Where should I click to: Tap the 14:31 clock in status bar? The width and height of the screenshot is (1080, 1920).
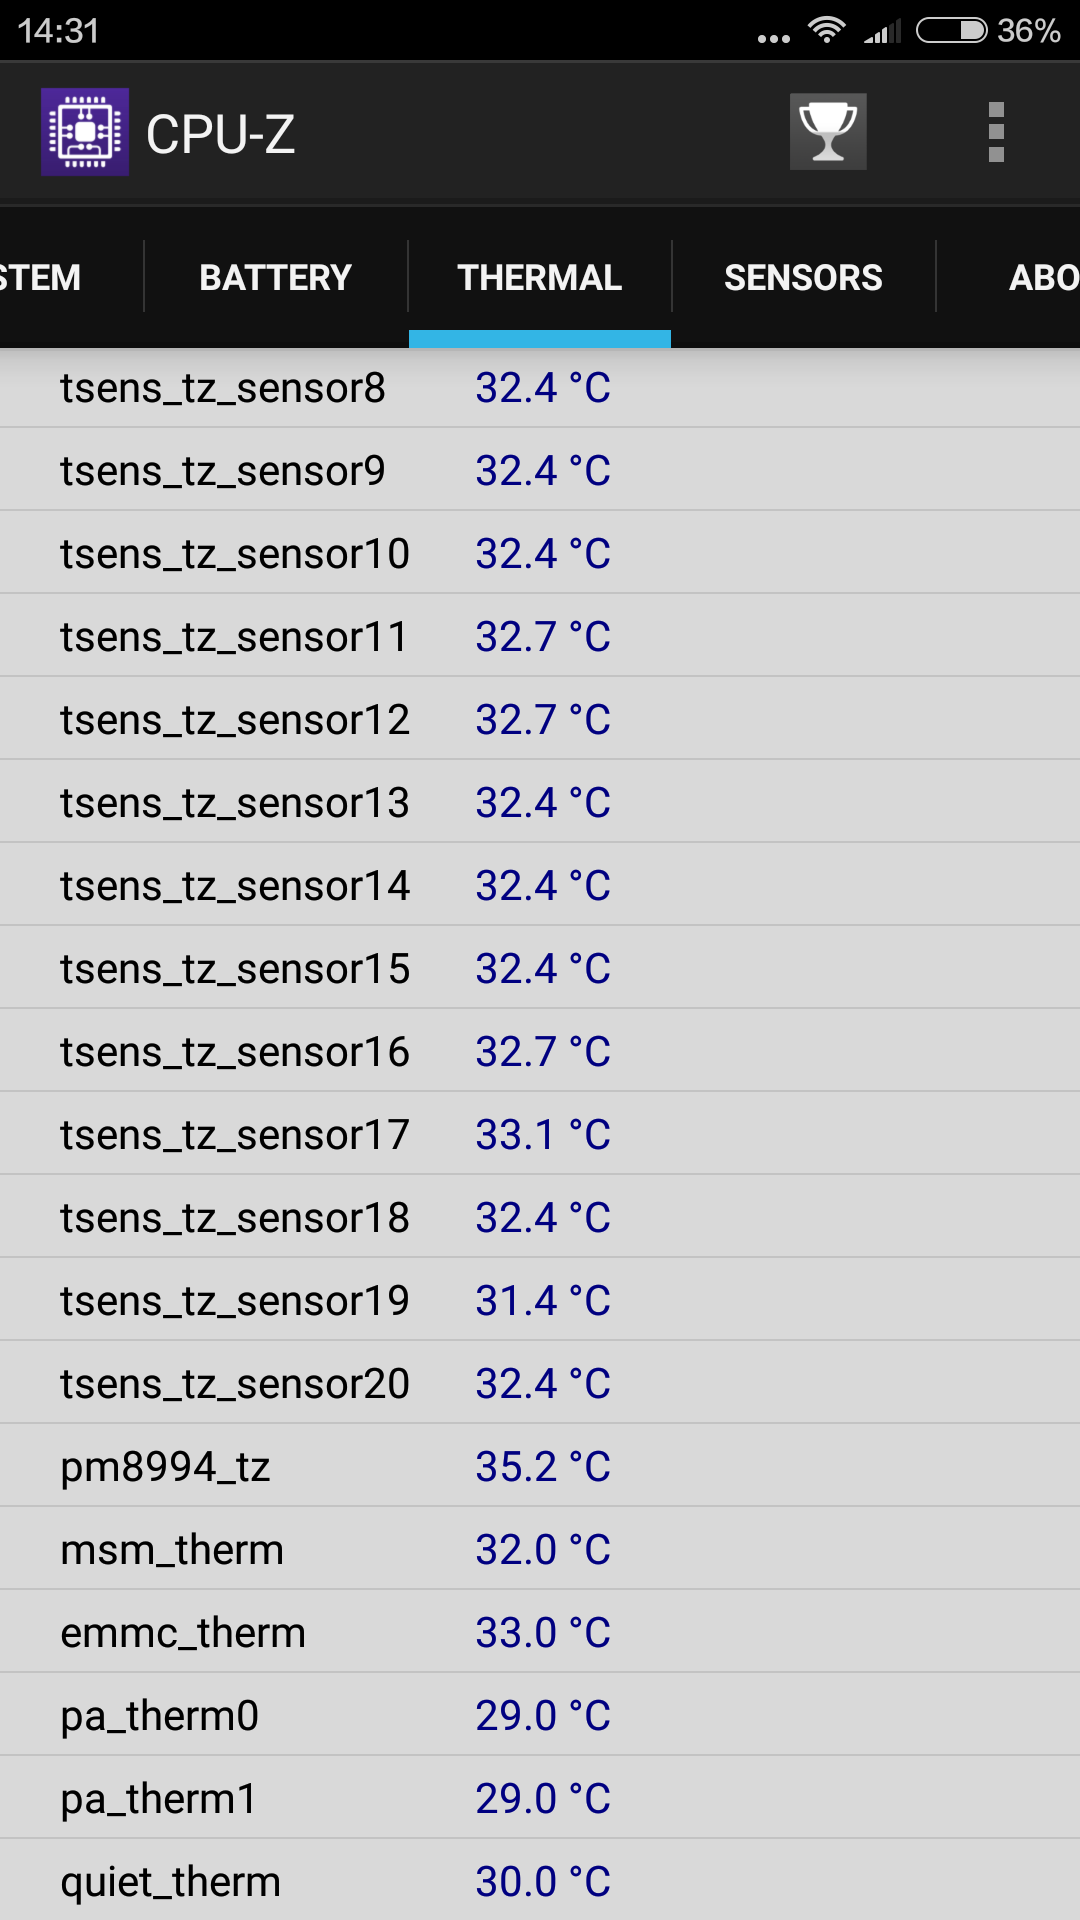(58, 31)
